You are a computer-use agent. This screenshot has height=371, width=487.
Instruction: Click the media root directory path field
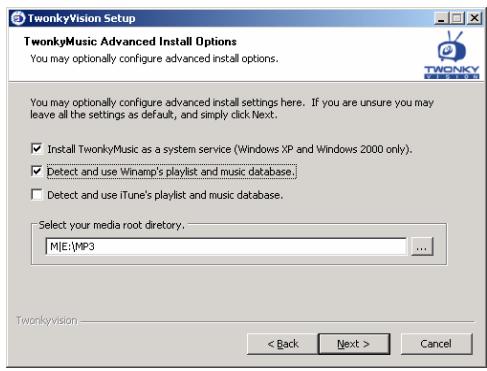pyautogui.click(x=226, y=247)
